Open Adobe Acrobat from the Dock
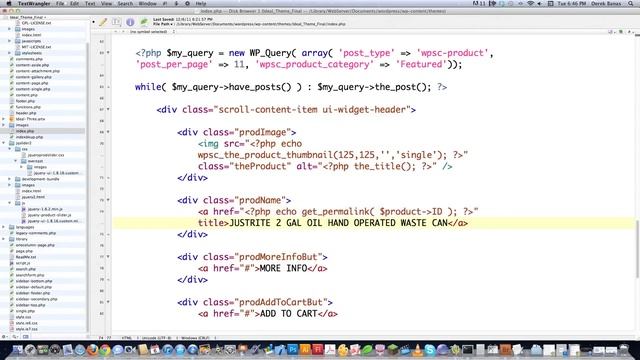This screenshot has width=640, height=360. 330,350
